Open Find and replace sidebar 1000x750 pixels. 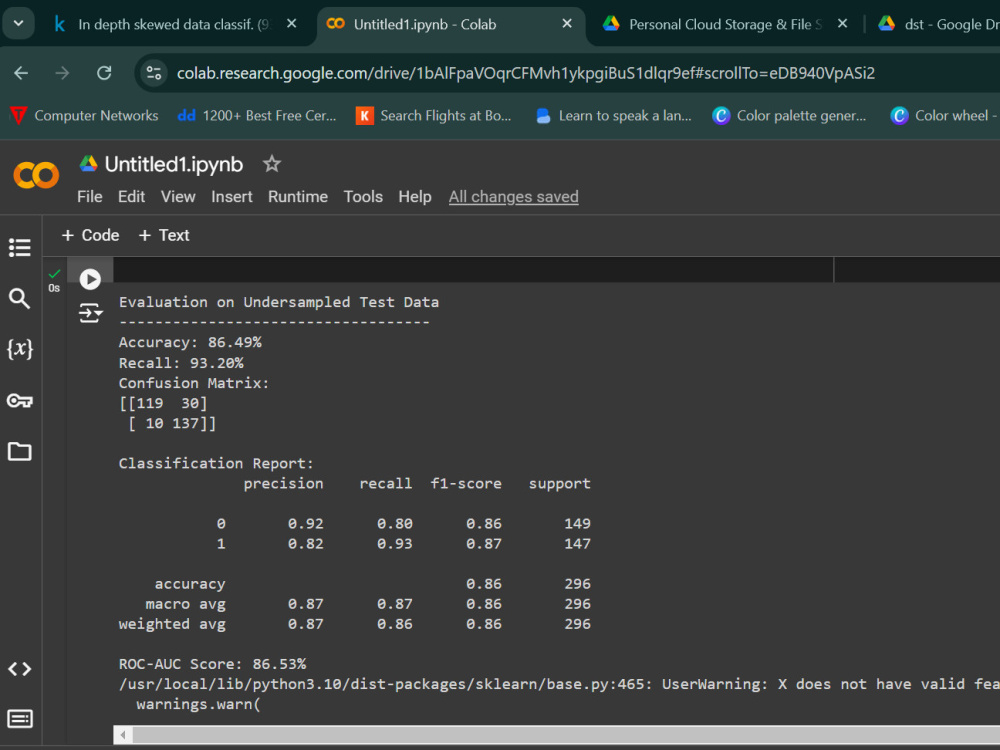click(x=20, y=298)
